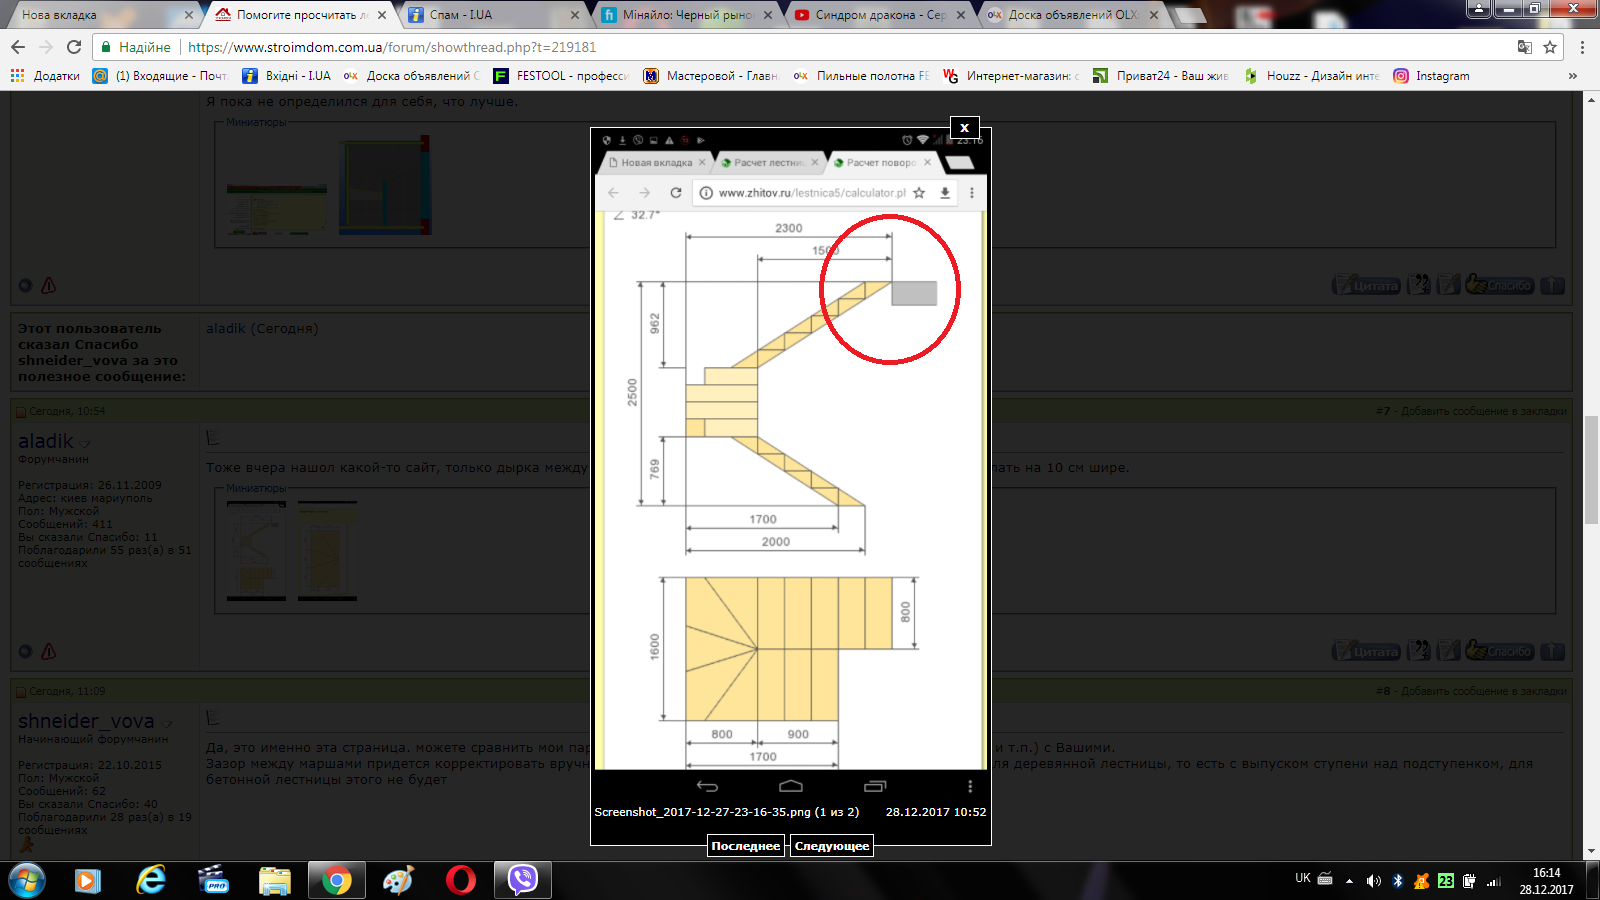Open Chrome's three-dot menu
The width and height of the screenshot is (1600, 900).
click(x=1582, y=47)
